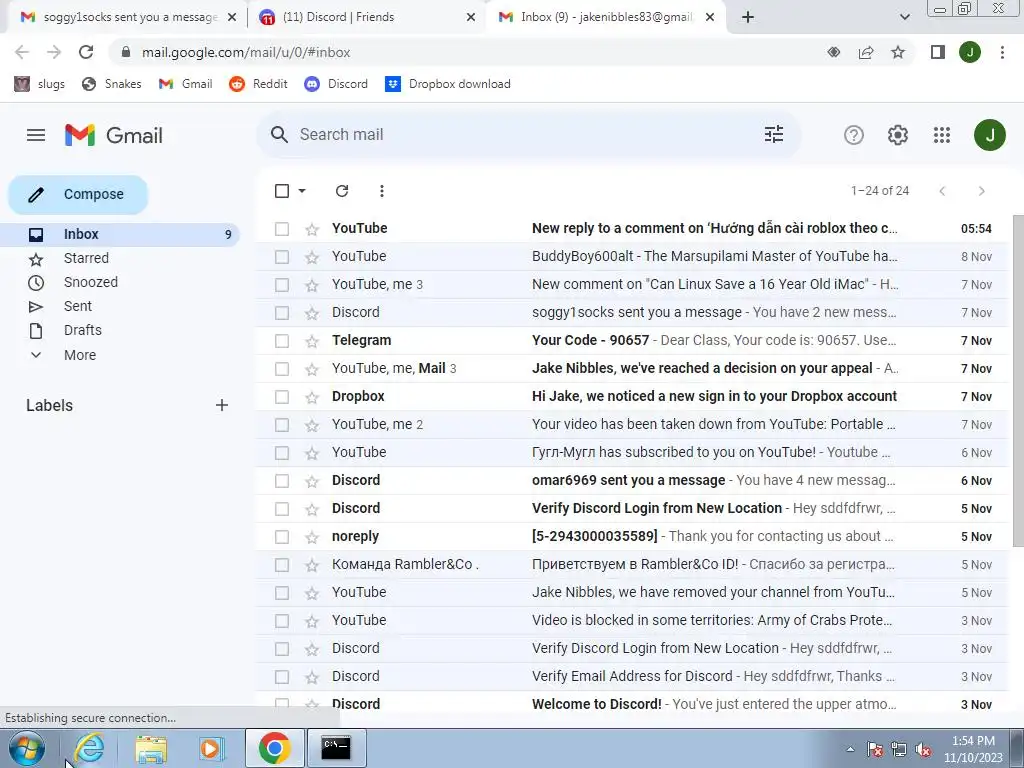This screenshot has height=768, width=1024.
Task: Bookmark this tab with star icon
Action: tap(898, 52)
